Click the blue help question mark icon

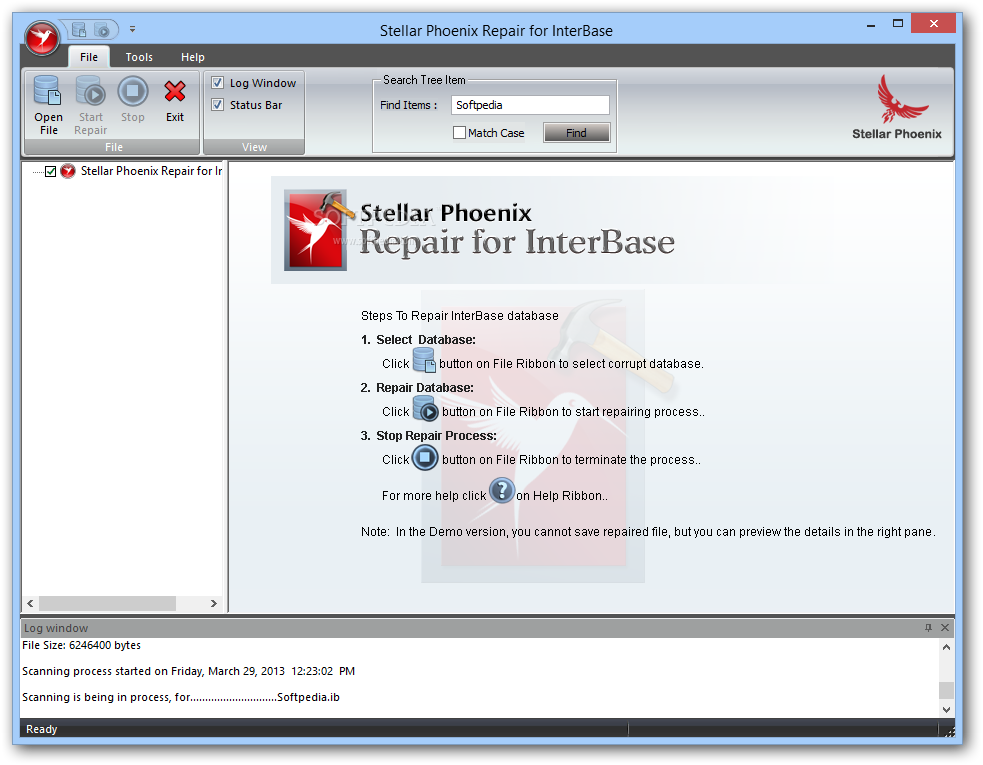pos(502,490)
